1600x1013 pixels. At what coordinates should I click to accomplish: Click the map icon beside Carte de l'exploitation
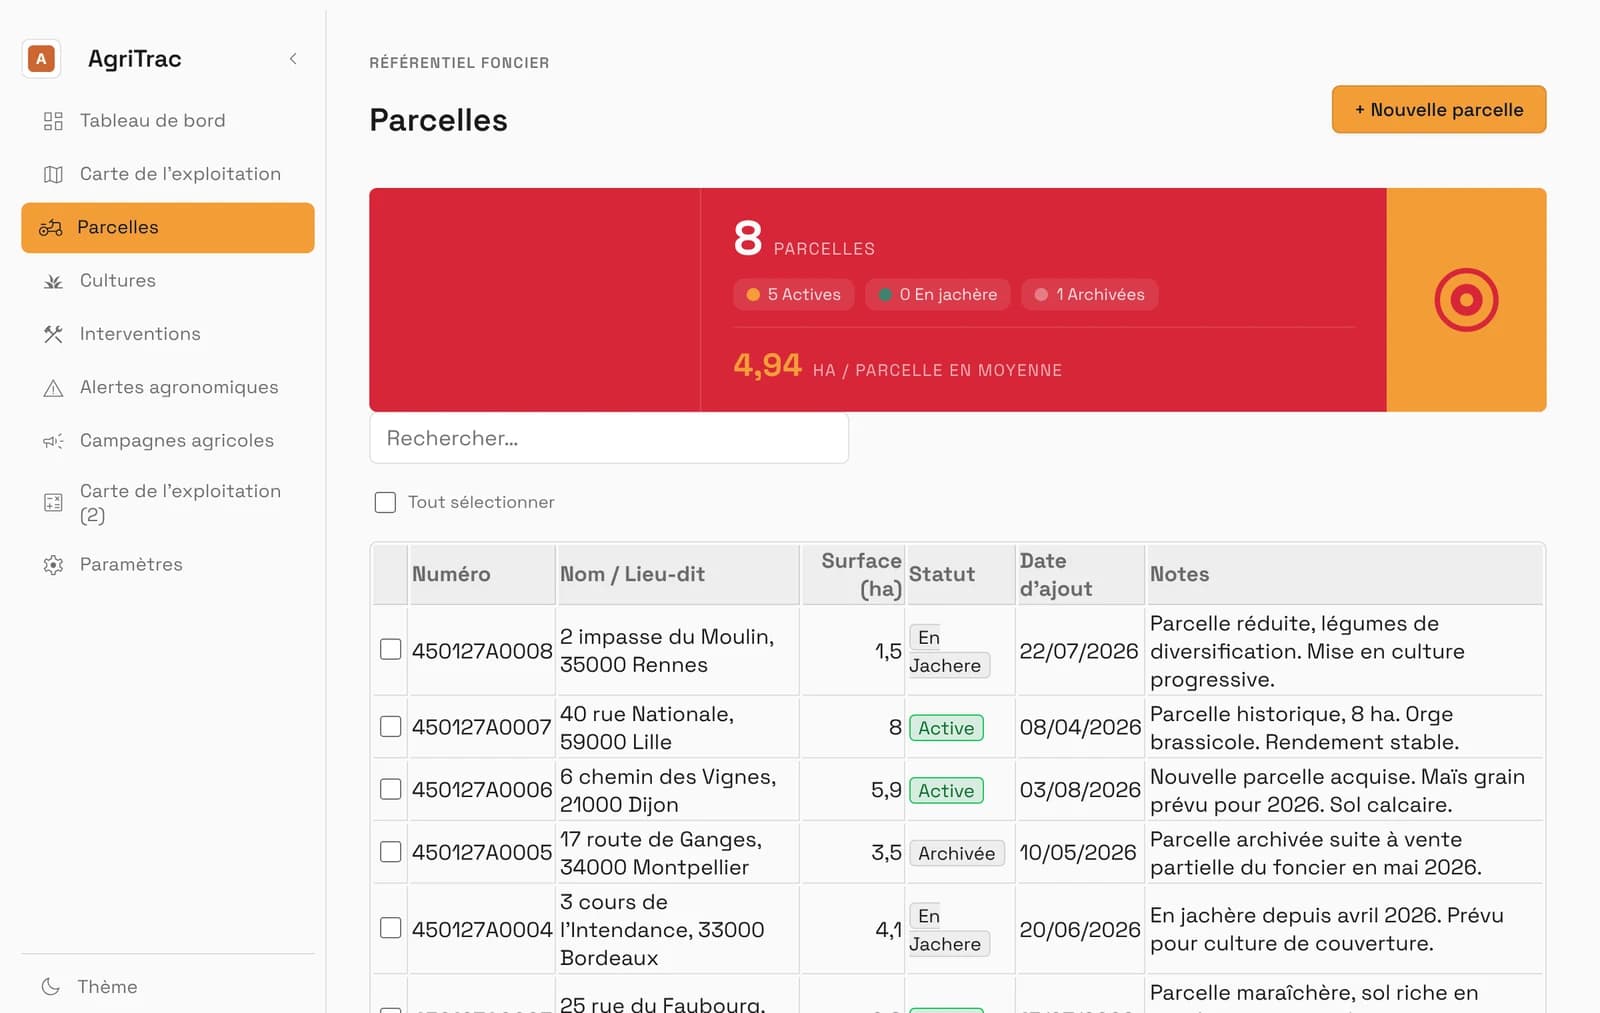tap(53, 174)
